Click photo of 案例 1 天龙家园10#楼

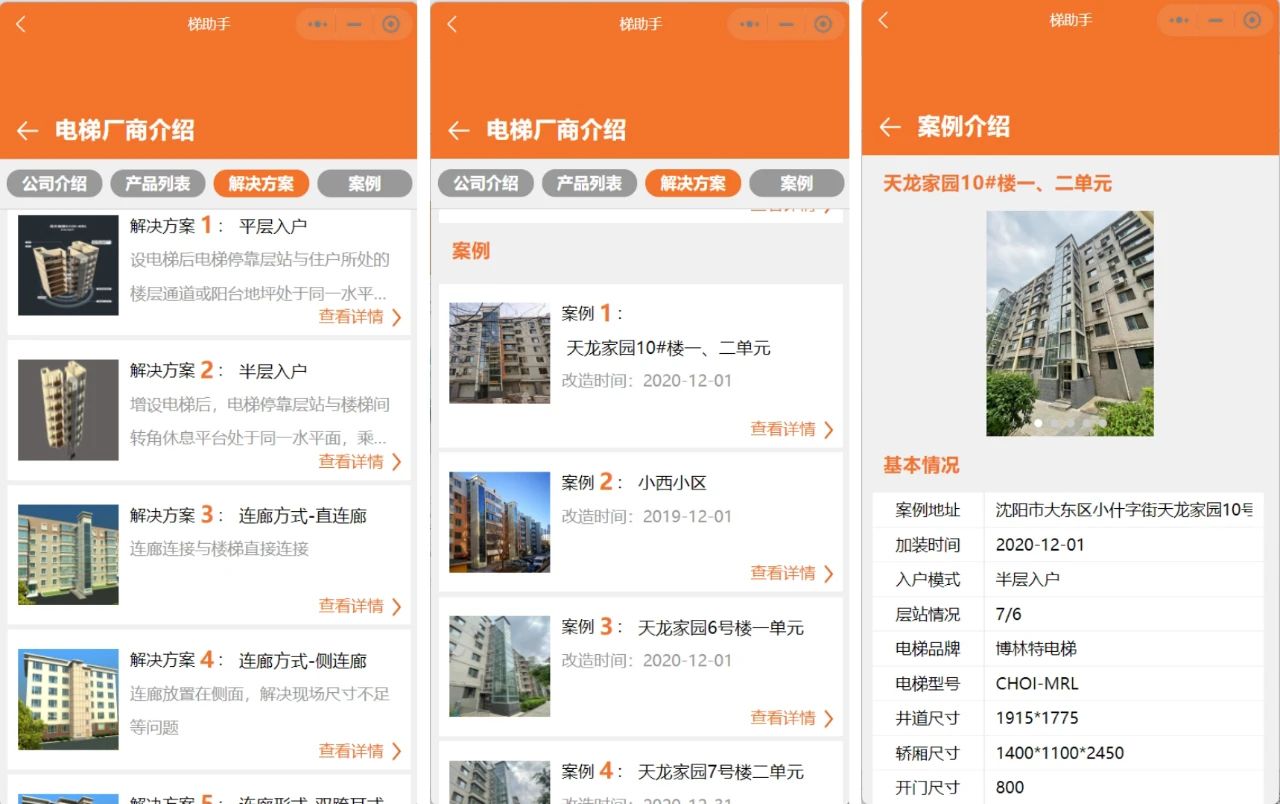point(500,353)
